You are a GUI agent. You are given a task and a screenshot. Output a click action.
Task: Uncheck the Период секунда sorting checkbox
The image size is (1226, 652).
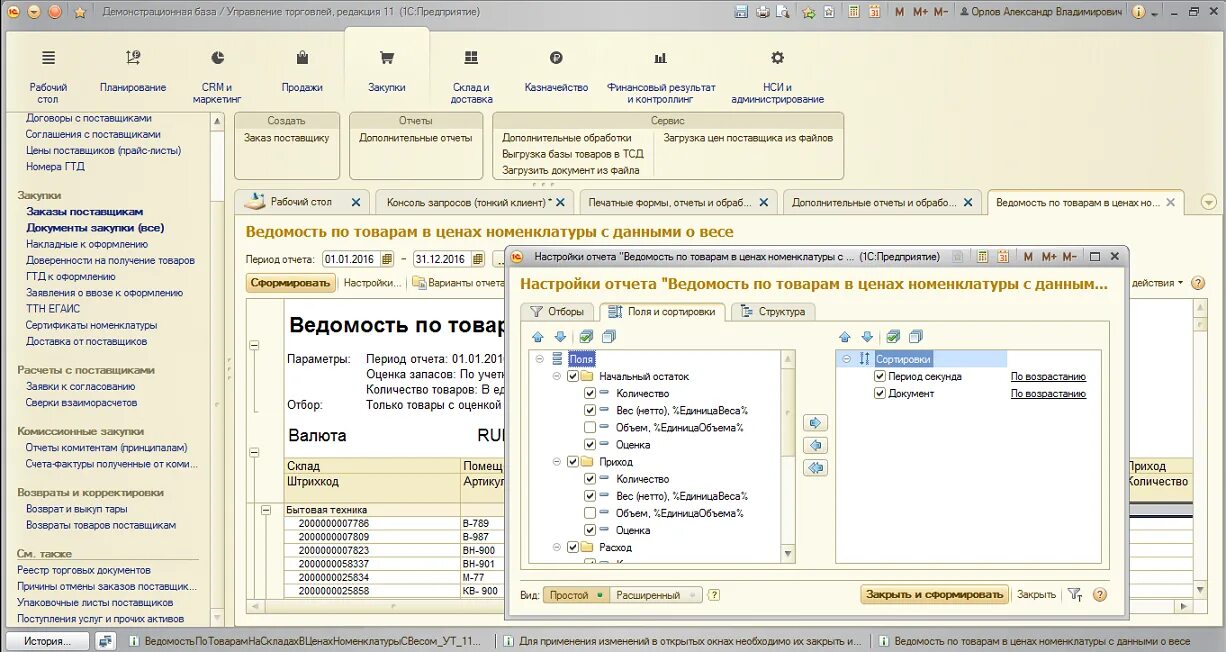pos(880,377)
